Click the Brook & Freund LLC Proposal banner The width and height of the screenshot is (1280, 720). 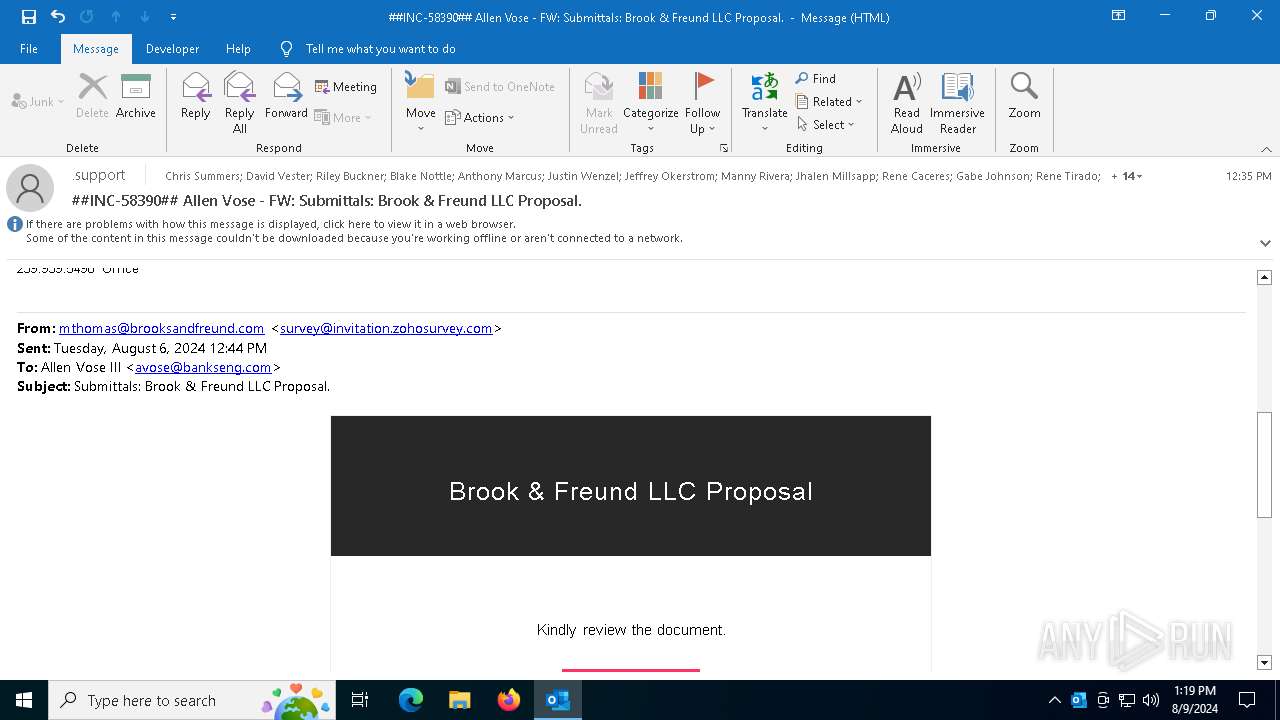631,486
